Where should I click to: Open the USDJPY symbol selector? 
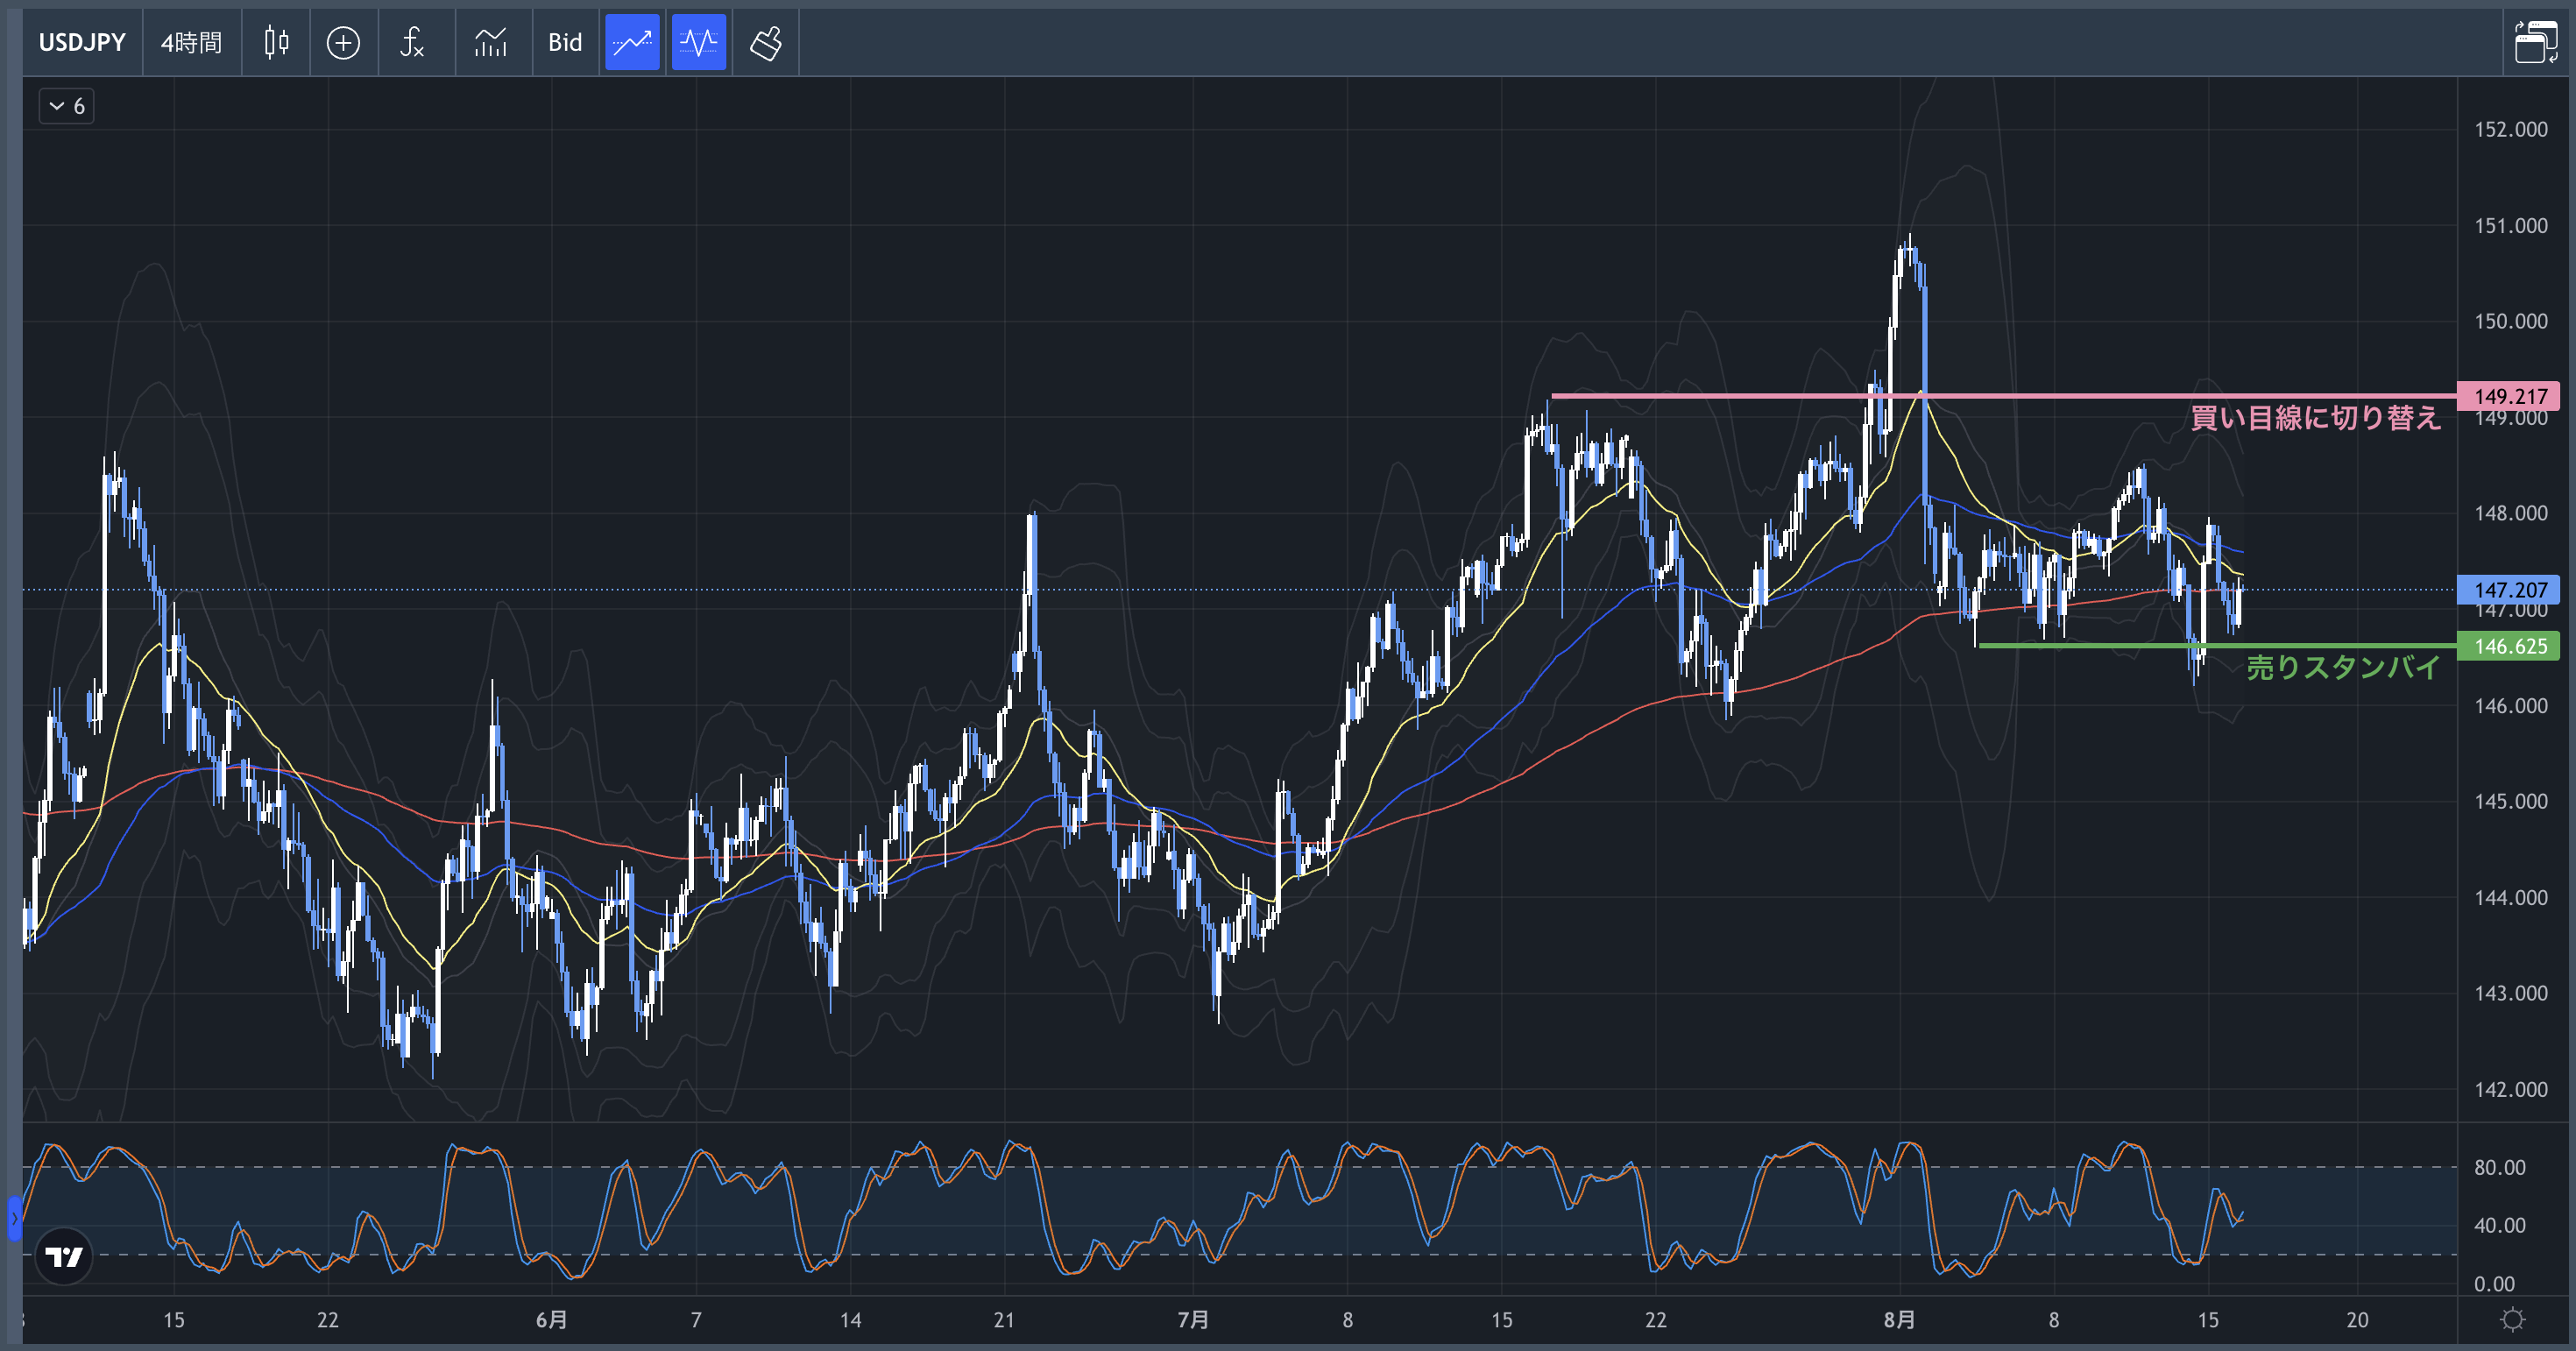(x=82, y=42)
